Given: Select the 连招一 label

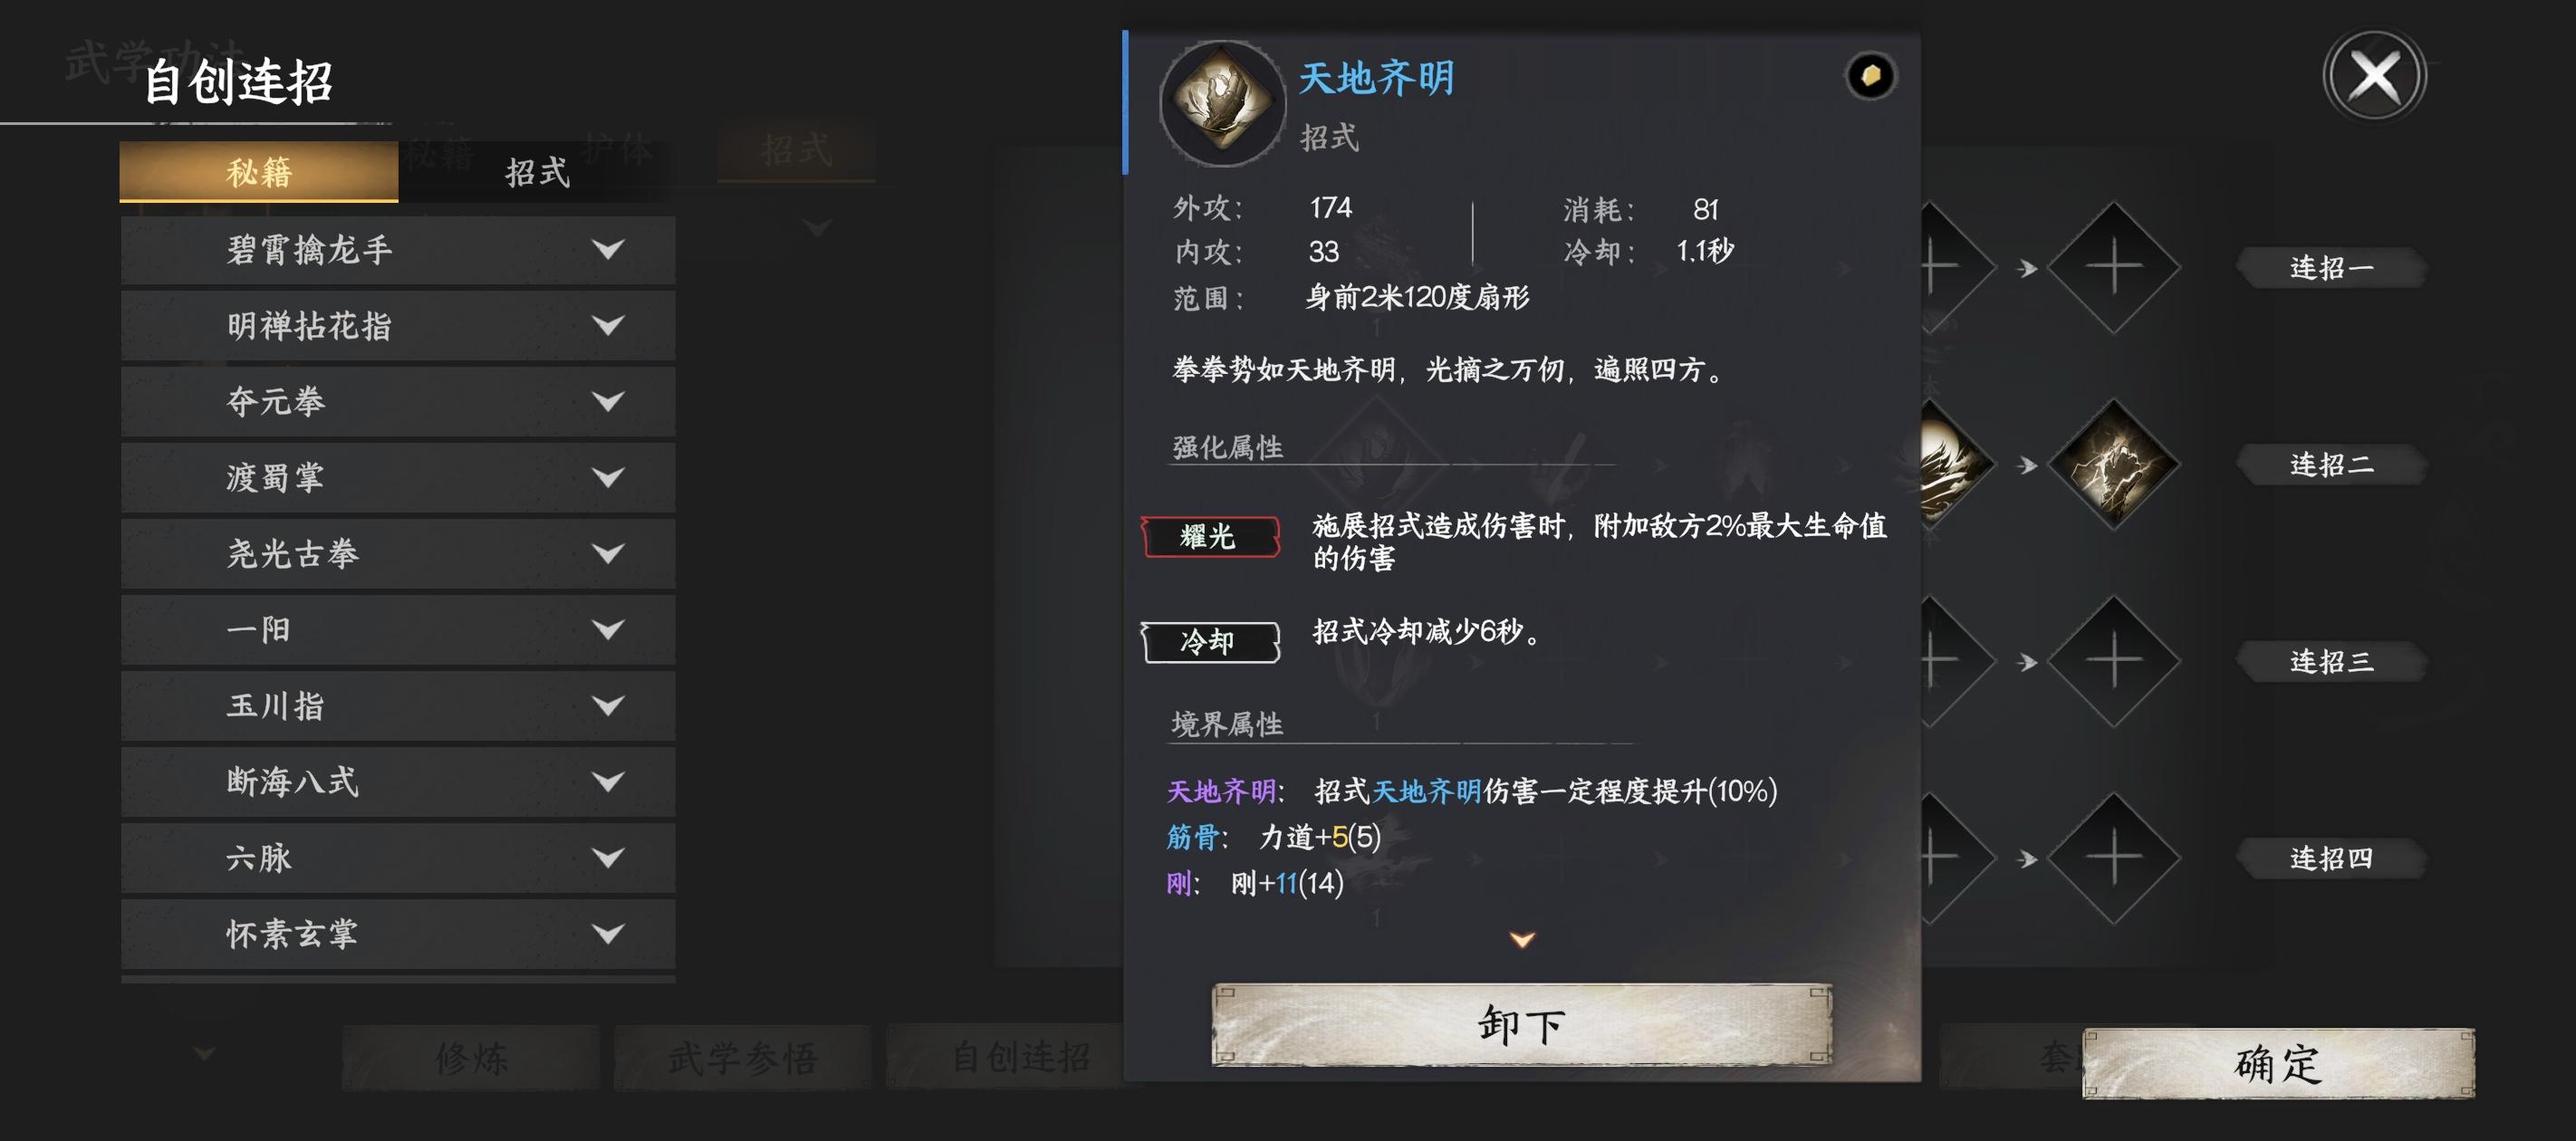Looking at the screenshot, I should click(2331, 267).
